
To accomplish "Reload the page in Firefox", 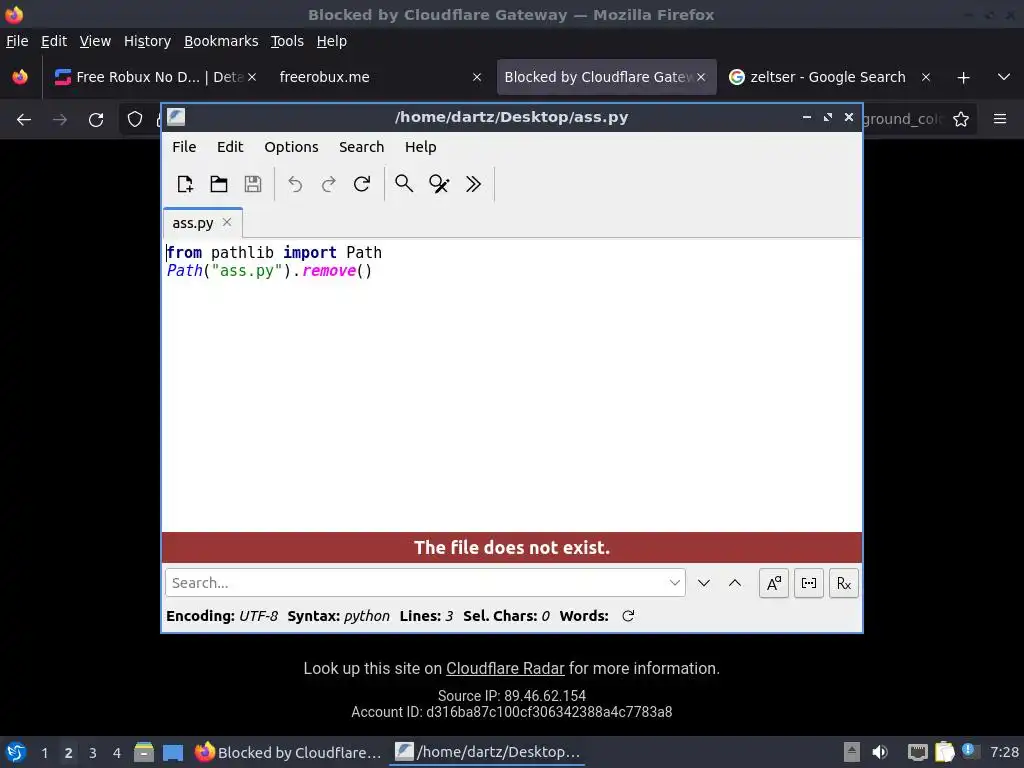I will coord(96,120).
